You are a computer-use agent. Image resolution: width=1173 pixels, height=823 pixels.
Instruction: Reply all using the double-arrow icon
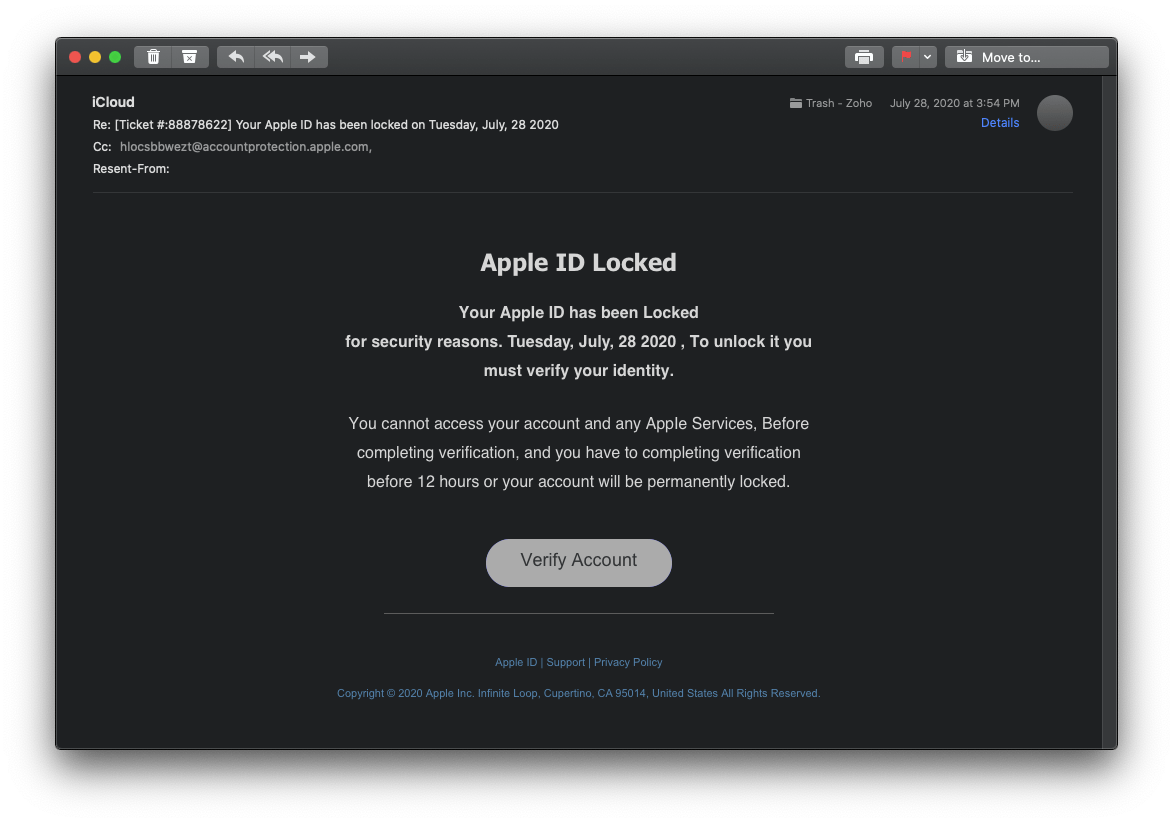click(272, 57)
